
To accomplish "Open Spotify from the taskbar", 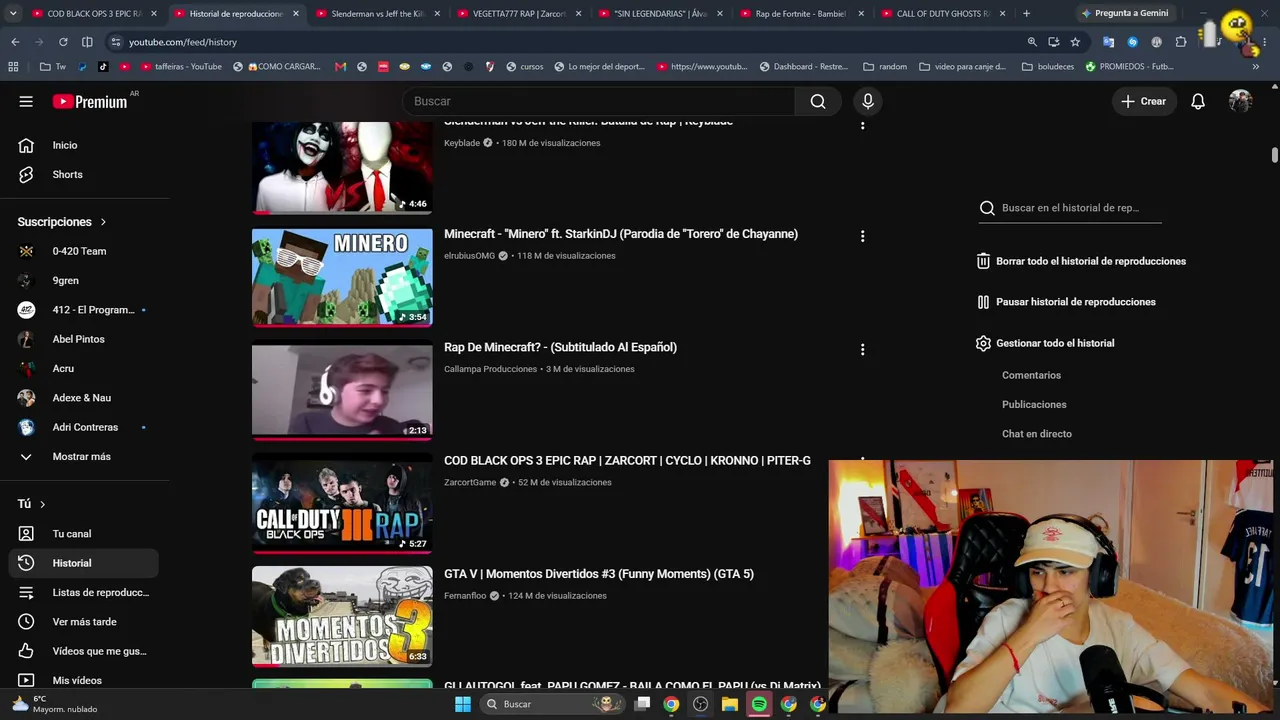I will [x=759, y=704].
